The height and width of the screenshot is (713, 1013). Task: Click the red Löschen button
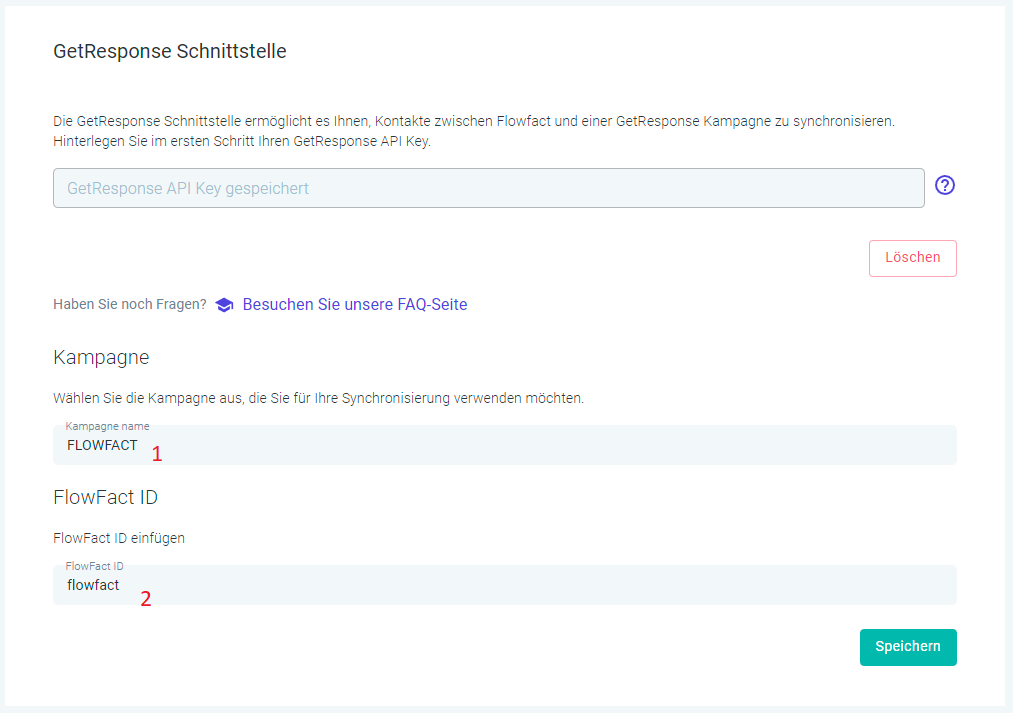pyautogui.click(x=912, y=258)
